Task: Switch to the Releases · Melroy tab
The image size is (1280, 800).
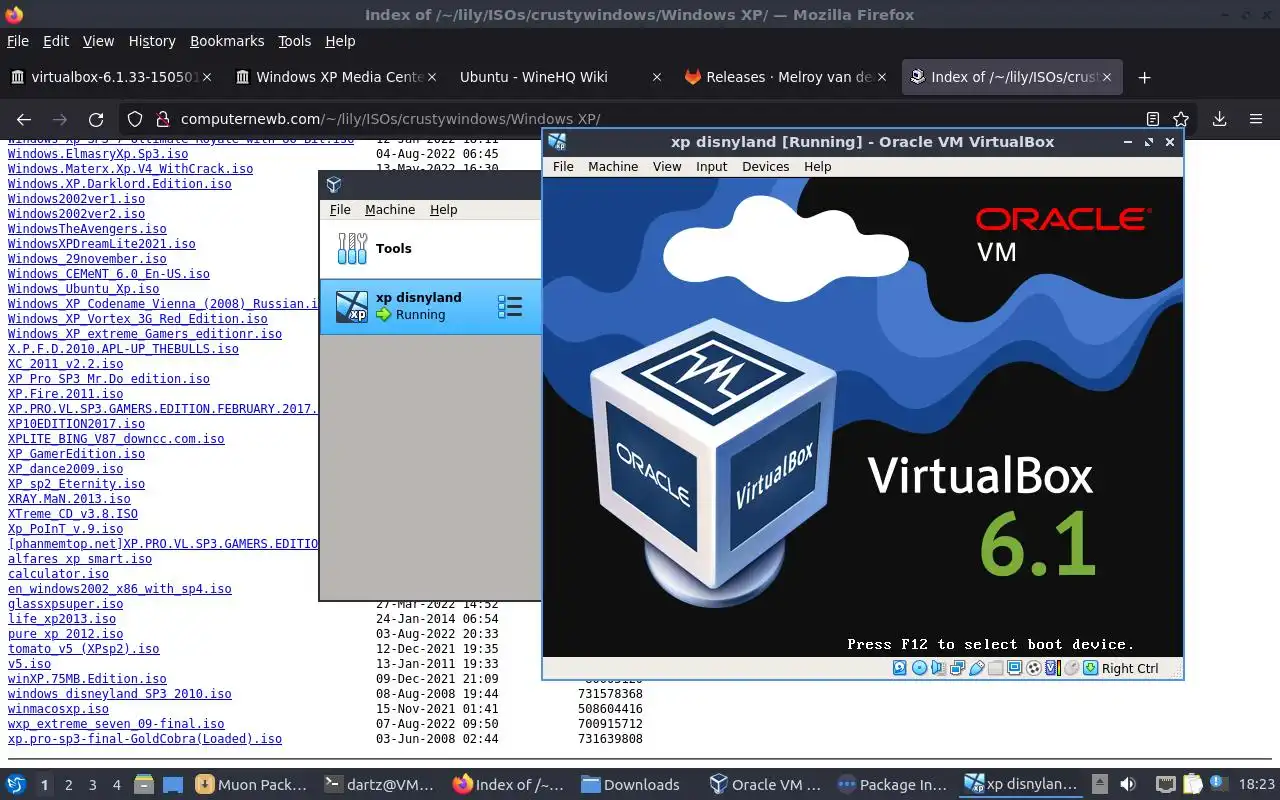Action: coord(786,77)
